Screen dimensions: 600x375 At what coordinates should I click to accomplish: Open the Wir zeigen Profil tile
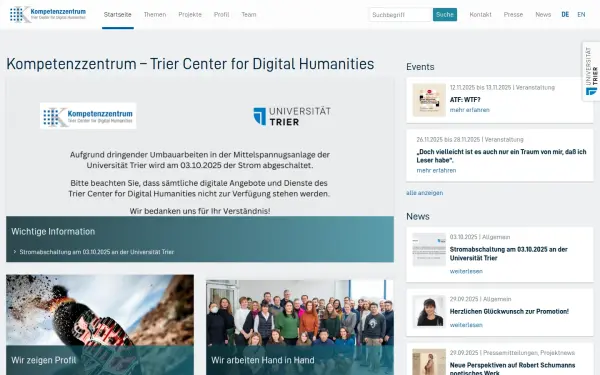tap(100, 324)
